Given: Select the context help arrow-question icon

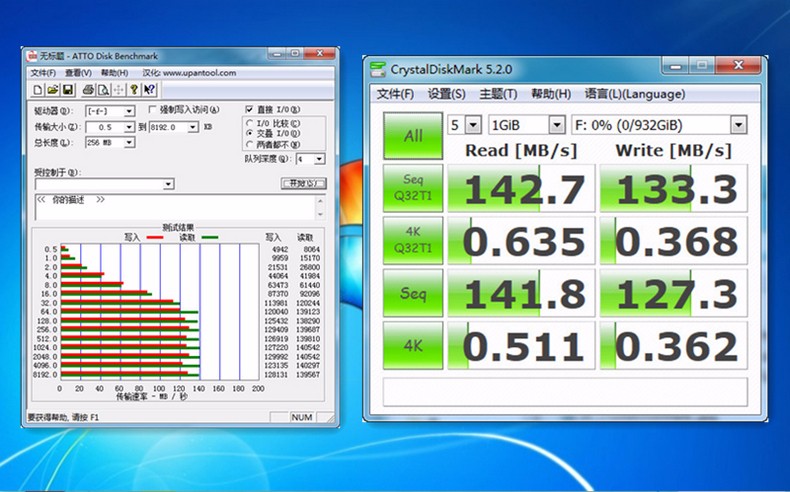Looking at the screenshot, I should [149, 90].
